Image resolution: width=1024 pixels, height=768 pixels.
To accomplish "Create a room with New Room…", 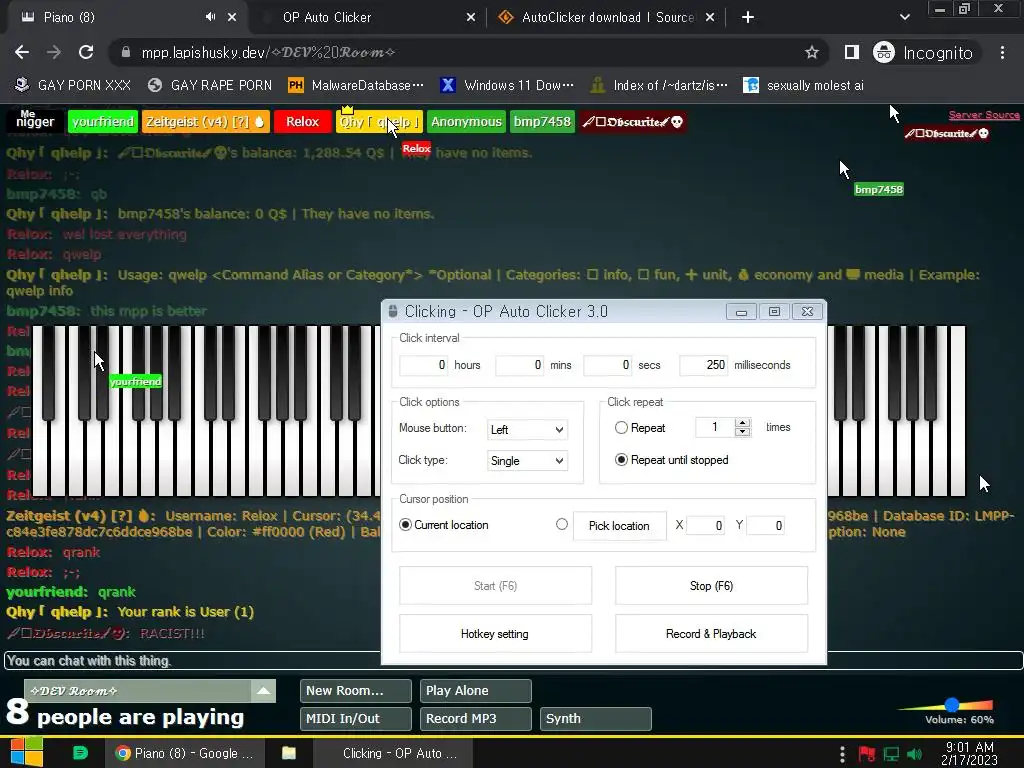I will 356,690.
